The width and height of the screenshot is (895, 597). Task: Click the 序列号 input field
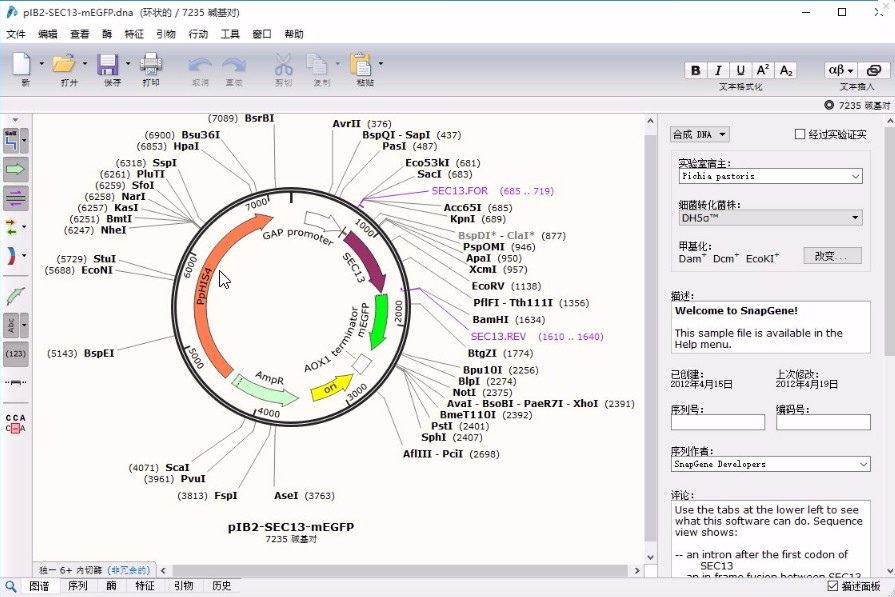717,423
